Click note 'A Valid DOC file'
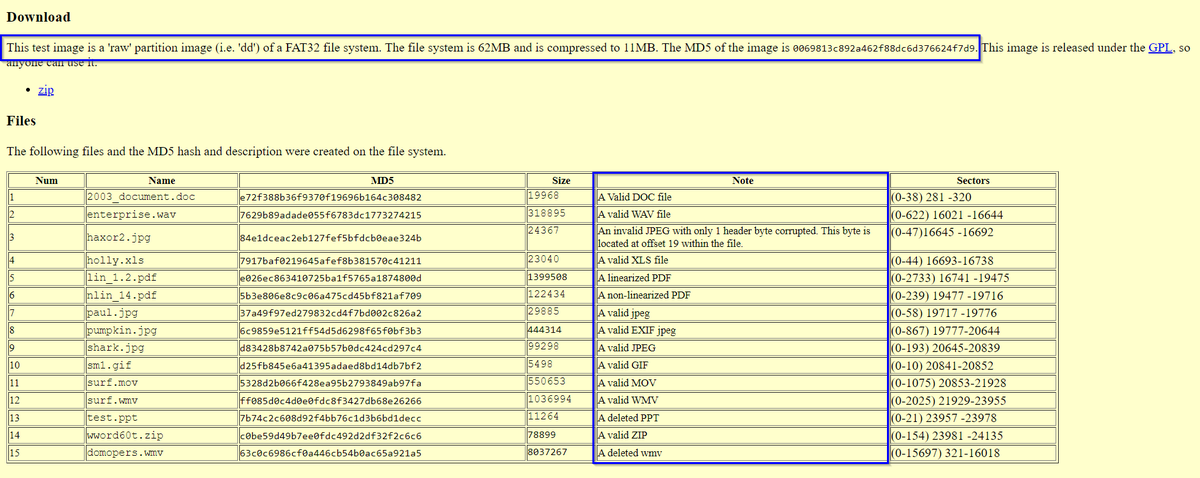Viewport: 1200px width, 478px height. coord(635,198)
